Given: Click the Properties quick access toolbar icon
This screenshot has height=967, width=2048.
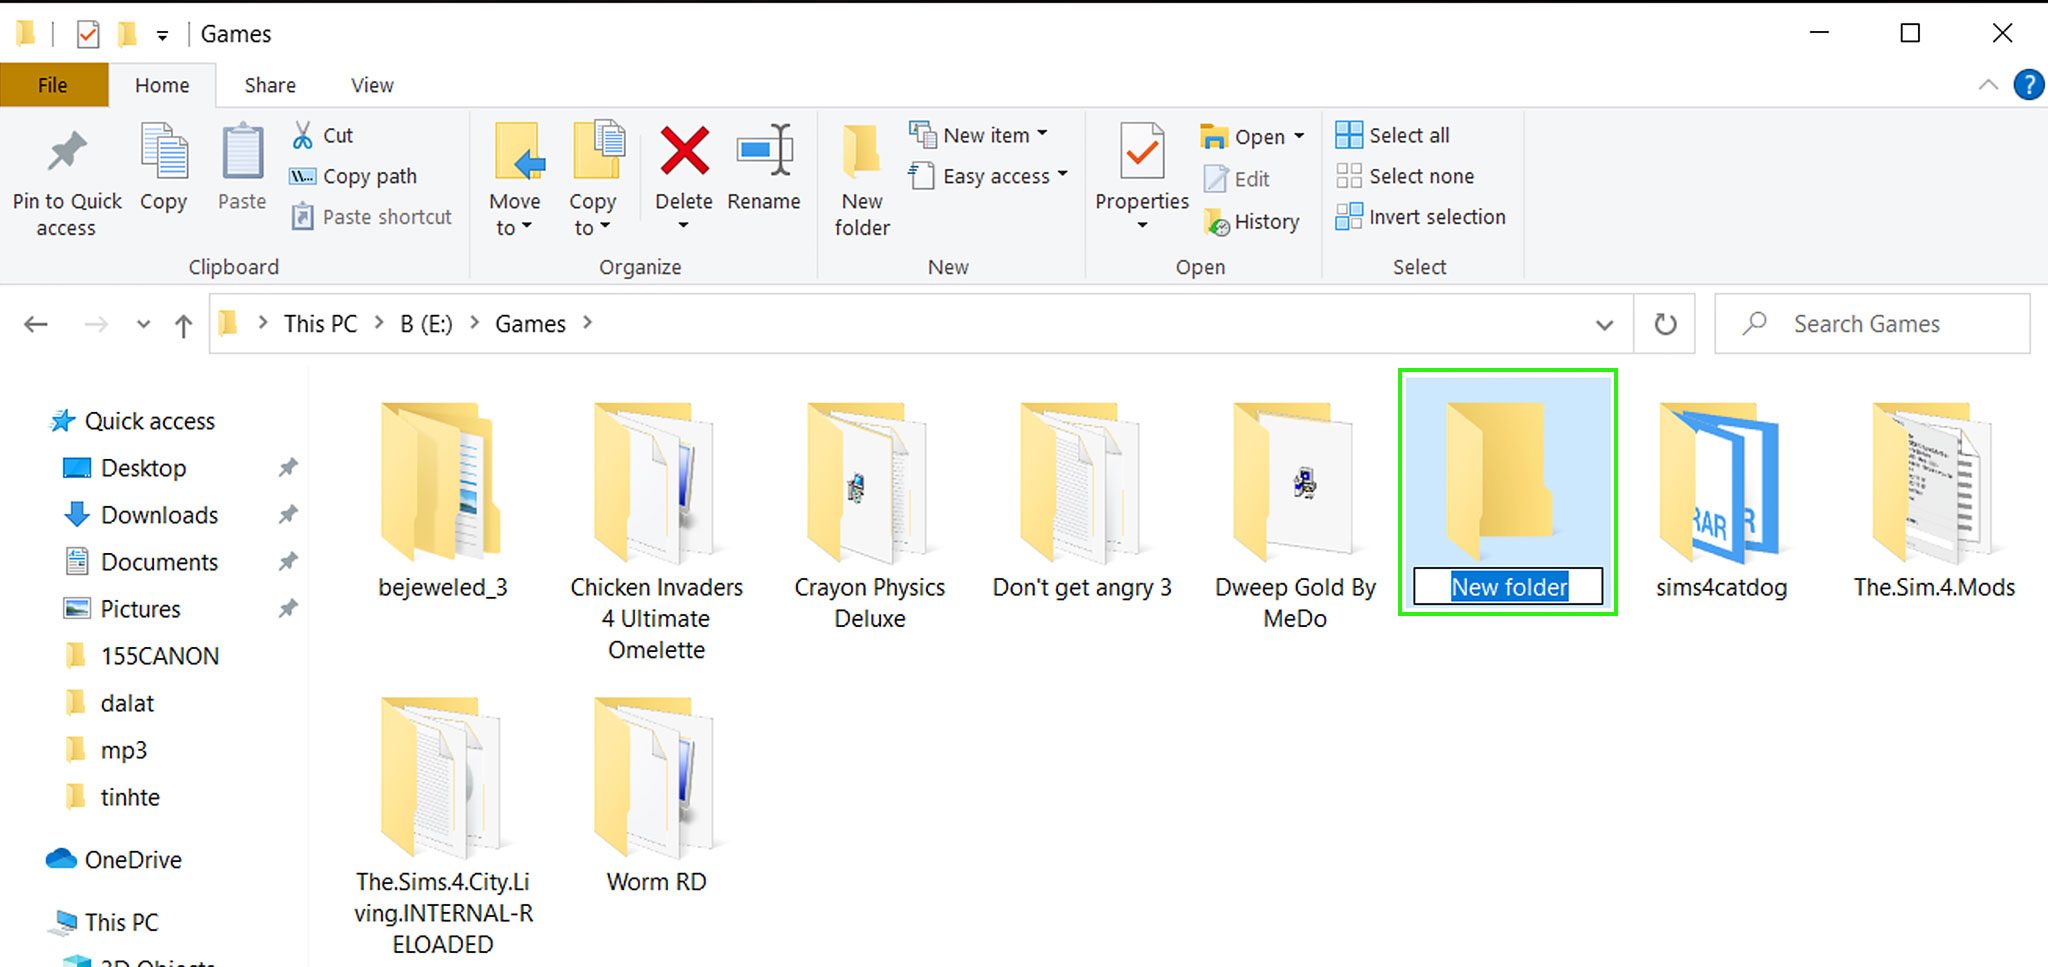Looking at the screenshot, I should point(88,35).
